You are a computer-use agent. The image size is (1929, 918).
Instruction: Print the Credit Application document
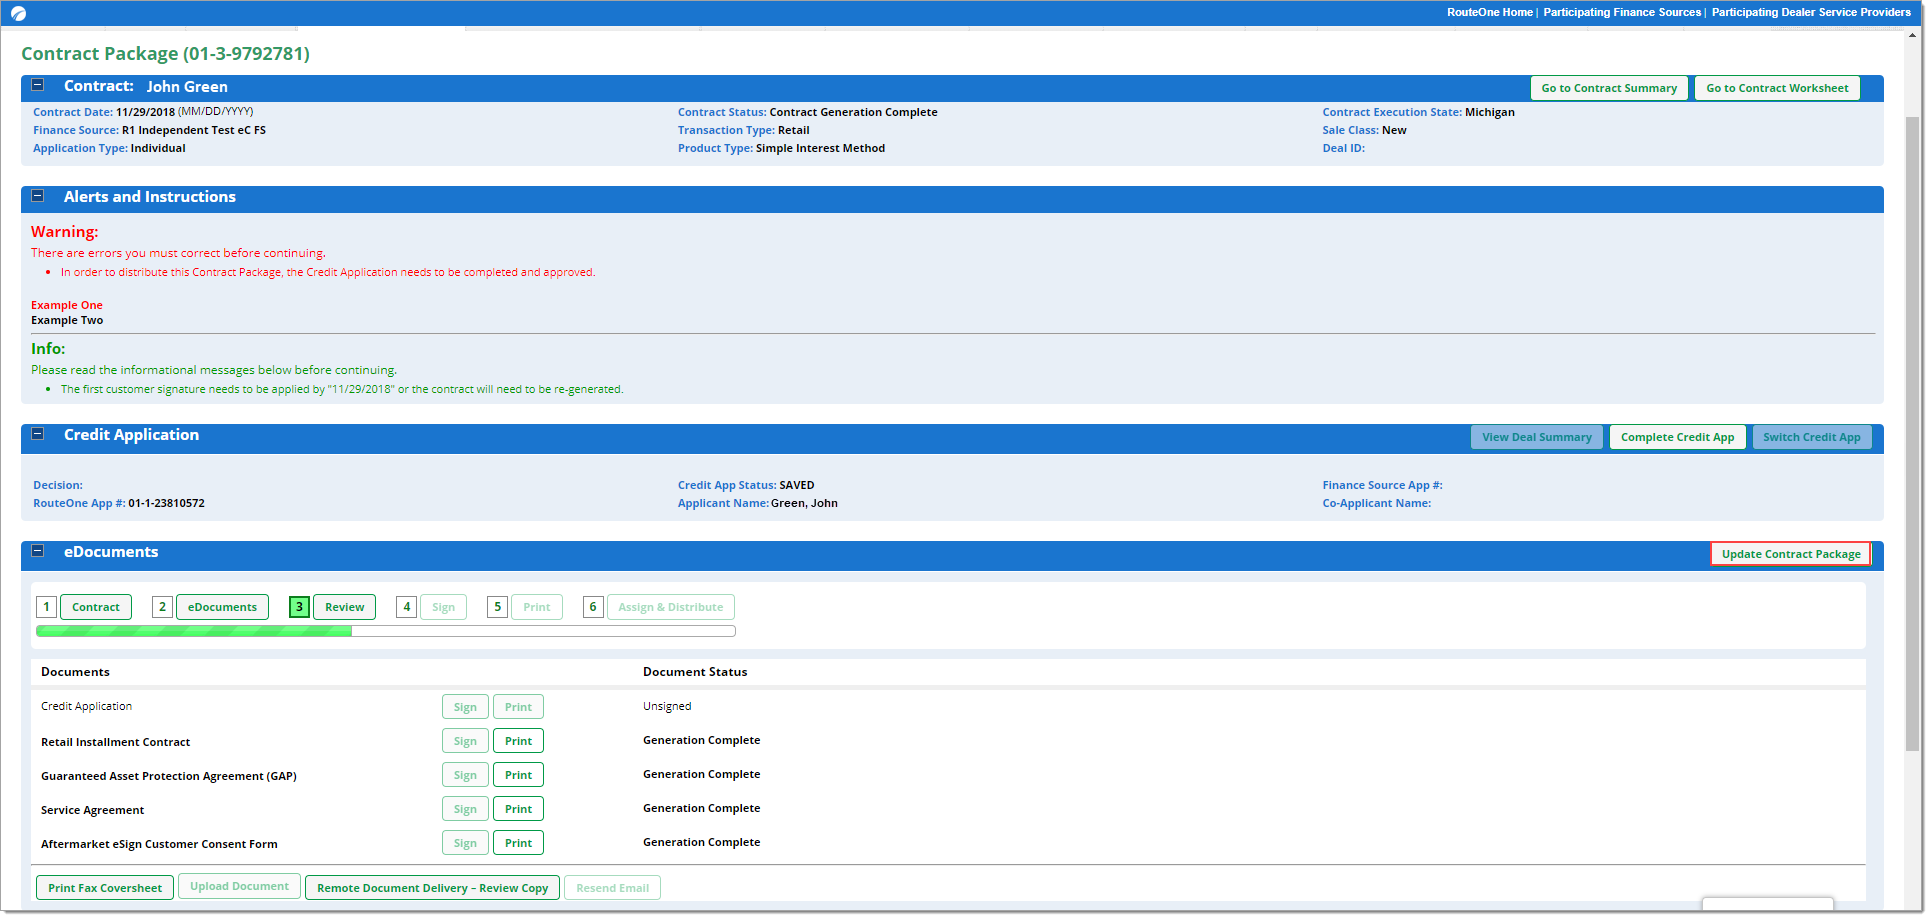point(518,707)
